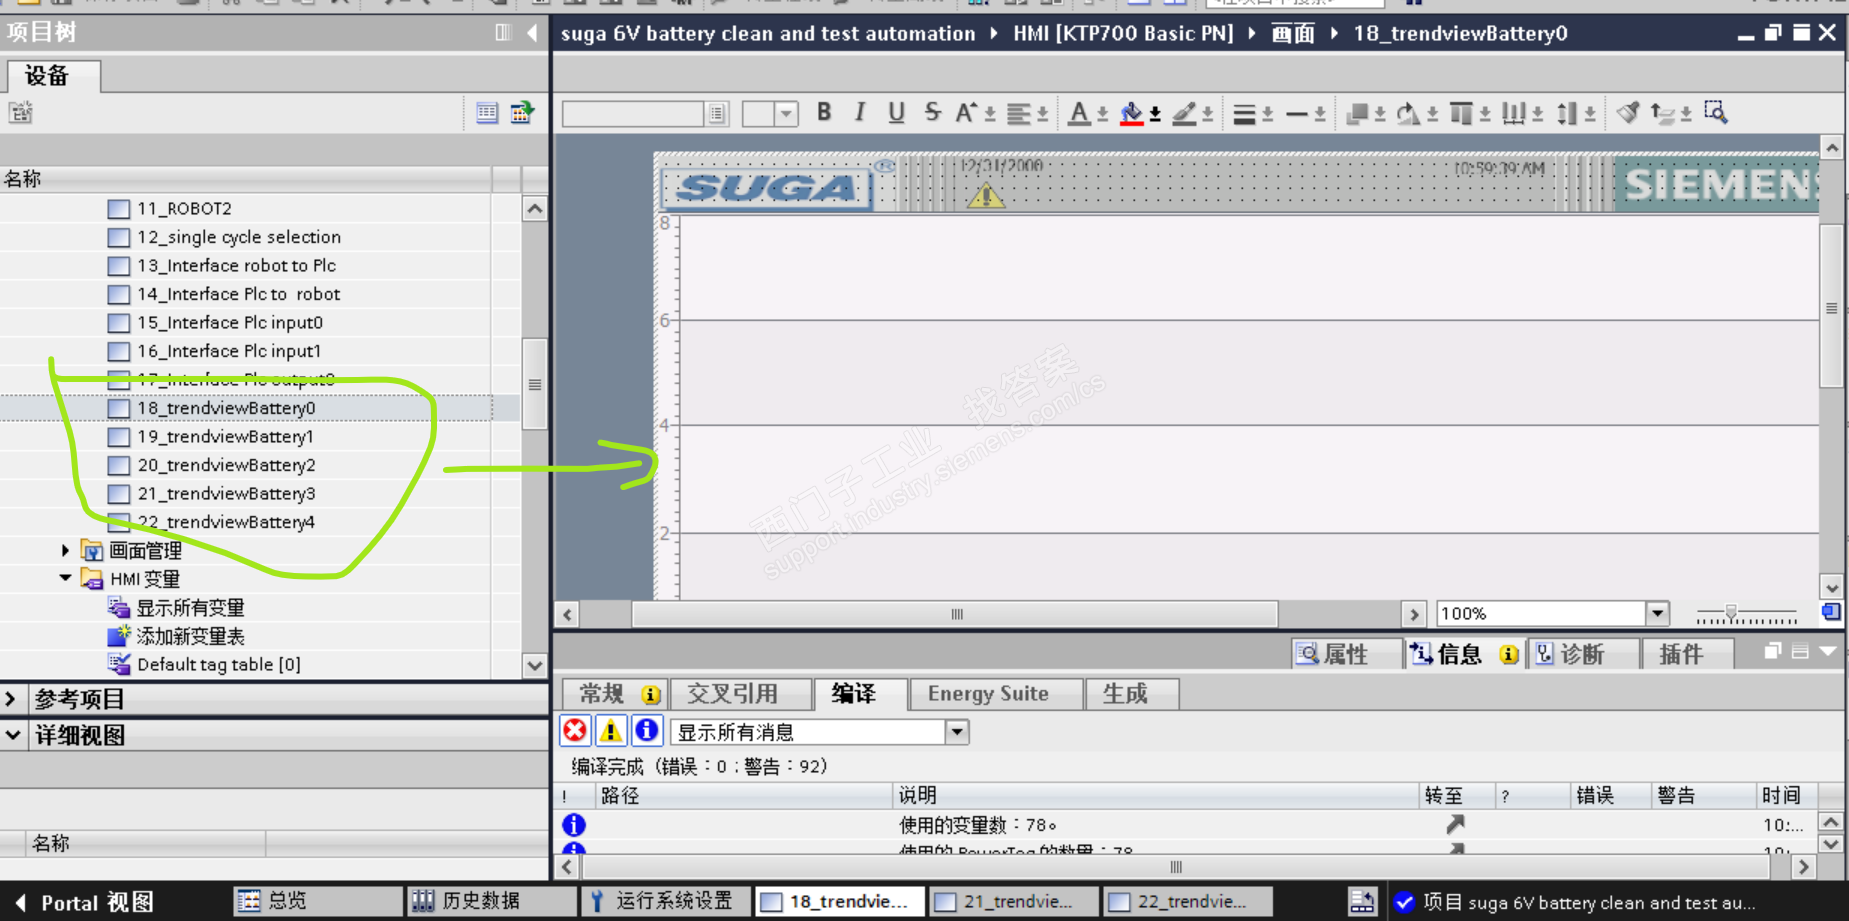Switch to 21_trendvie... editor button
The width and height of the screenshot is (1849, 921).
[1012, 902]
